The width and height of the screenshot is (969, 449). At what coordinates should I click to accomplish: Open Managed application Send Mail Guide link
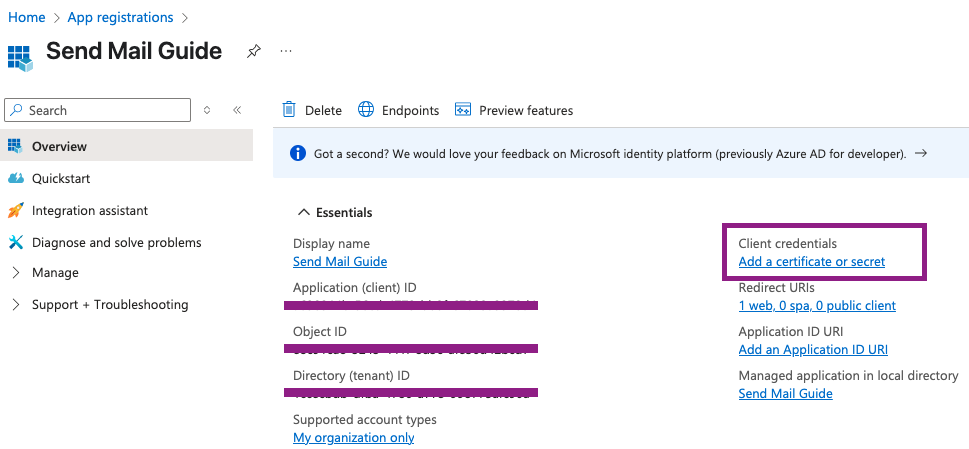click(x=785, y=393)
